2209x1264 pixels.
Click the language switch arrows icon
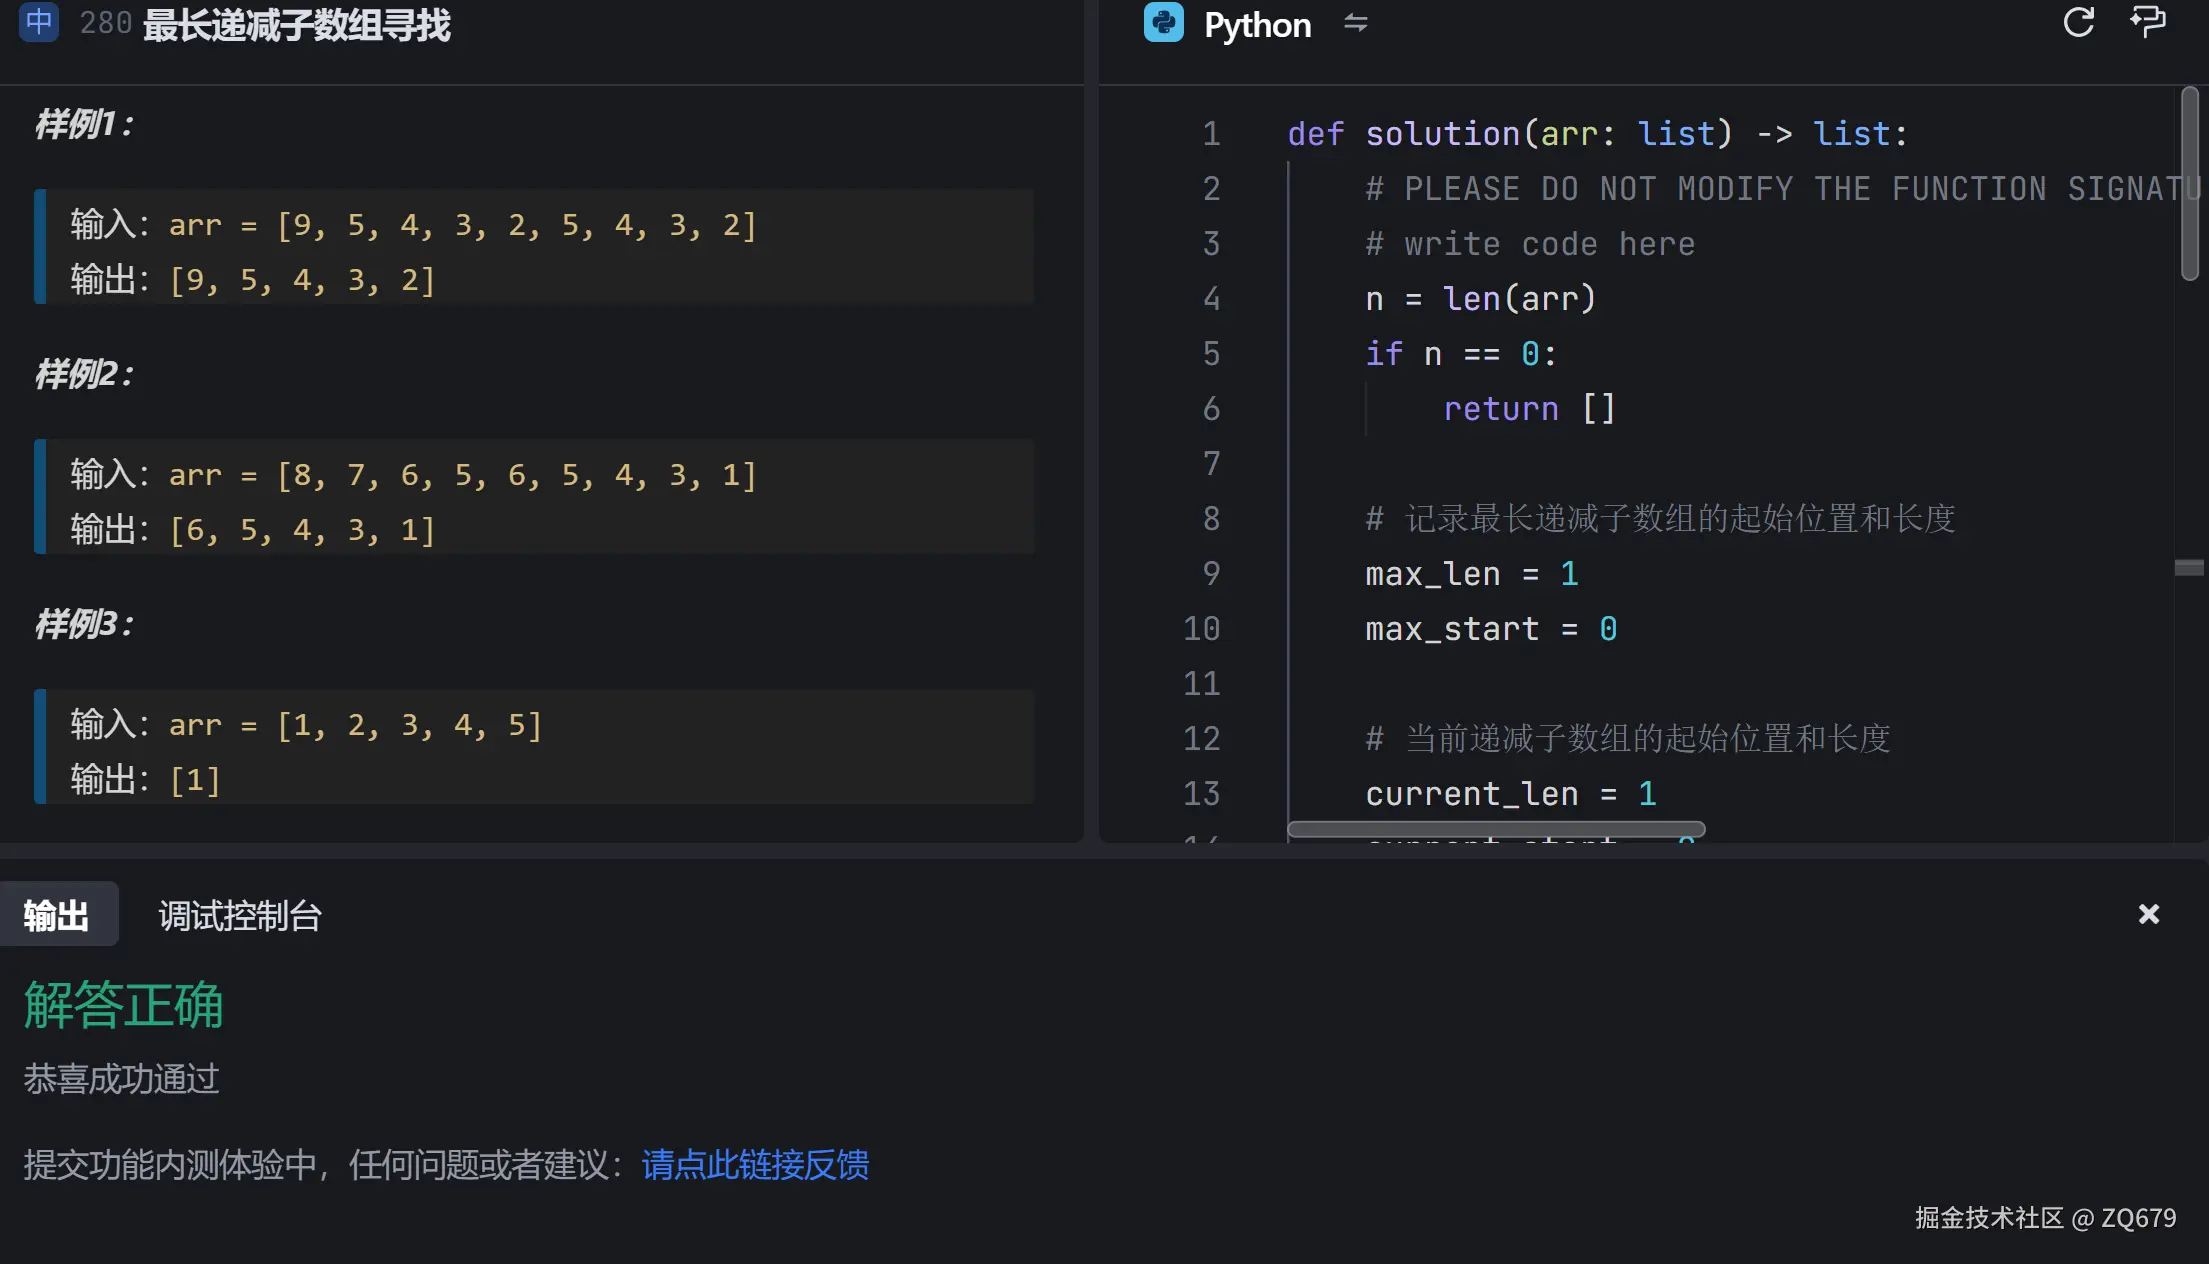coord(1355,23)
